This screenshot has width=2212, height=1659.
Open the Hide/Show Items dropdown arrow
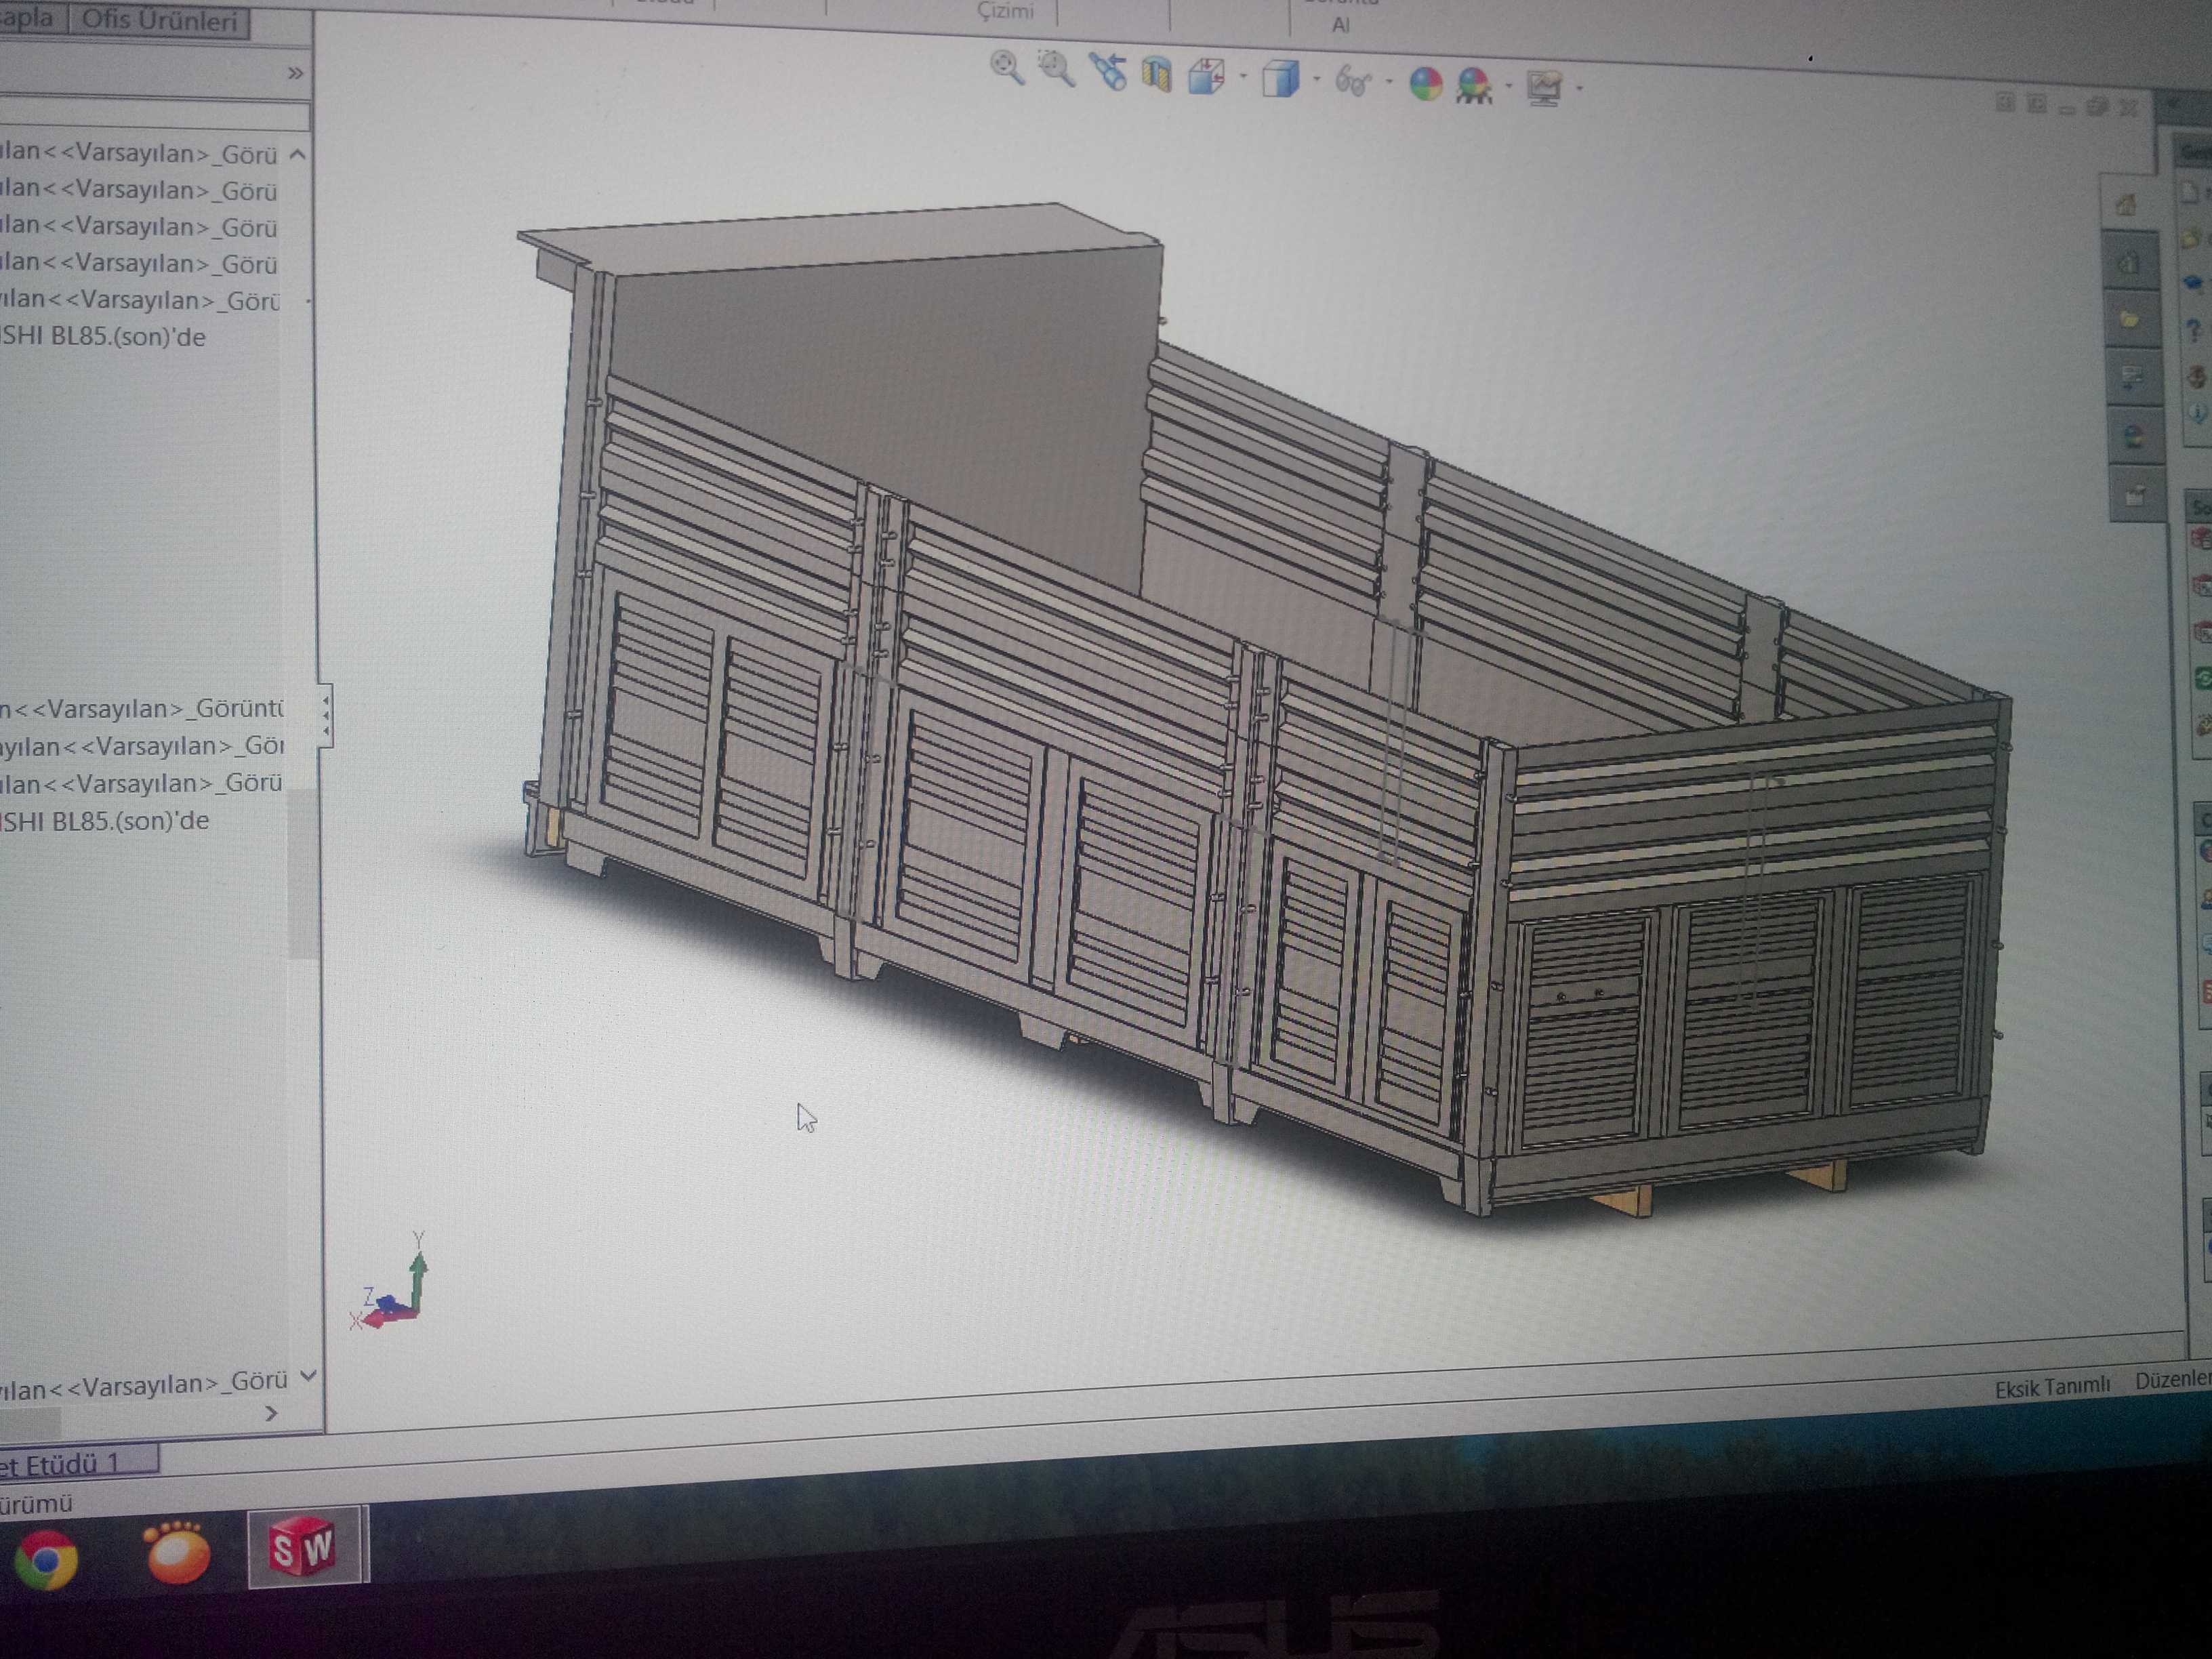tap(1389, 82)
